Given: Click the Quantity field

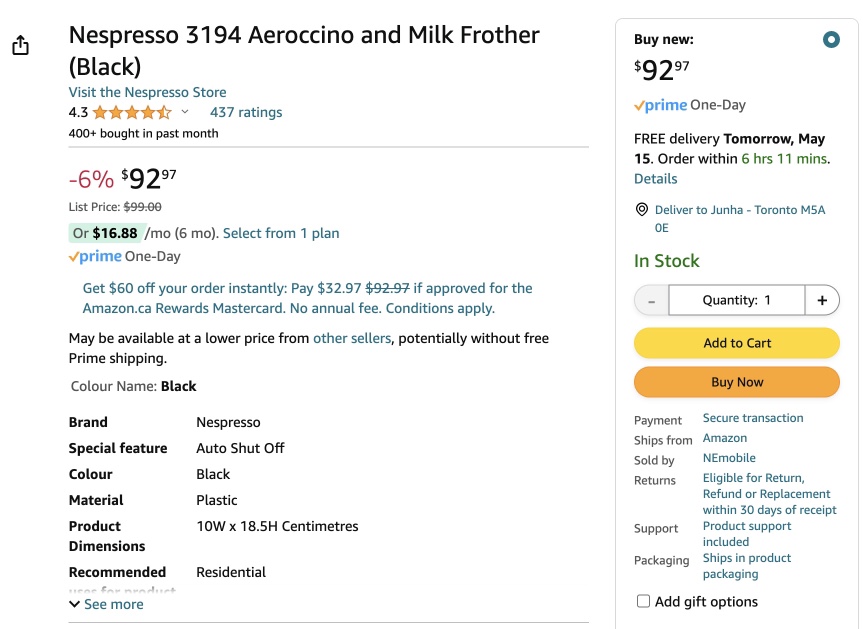Looking at the screenshot, I should click(736, 300).
